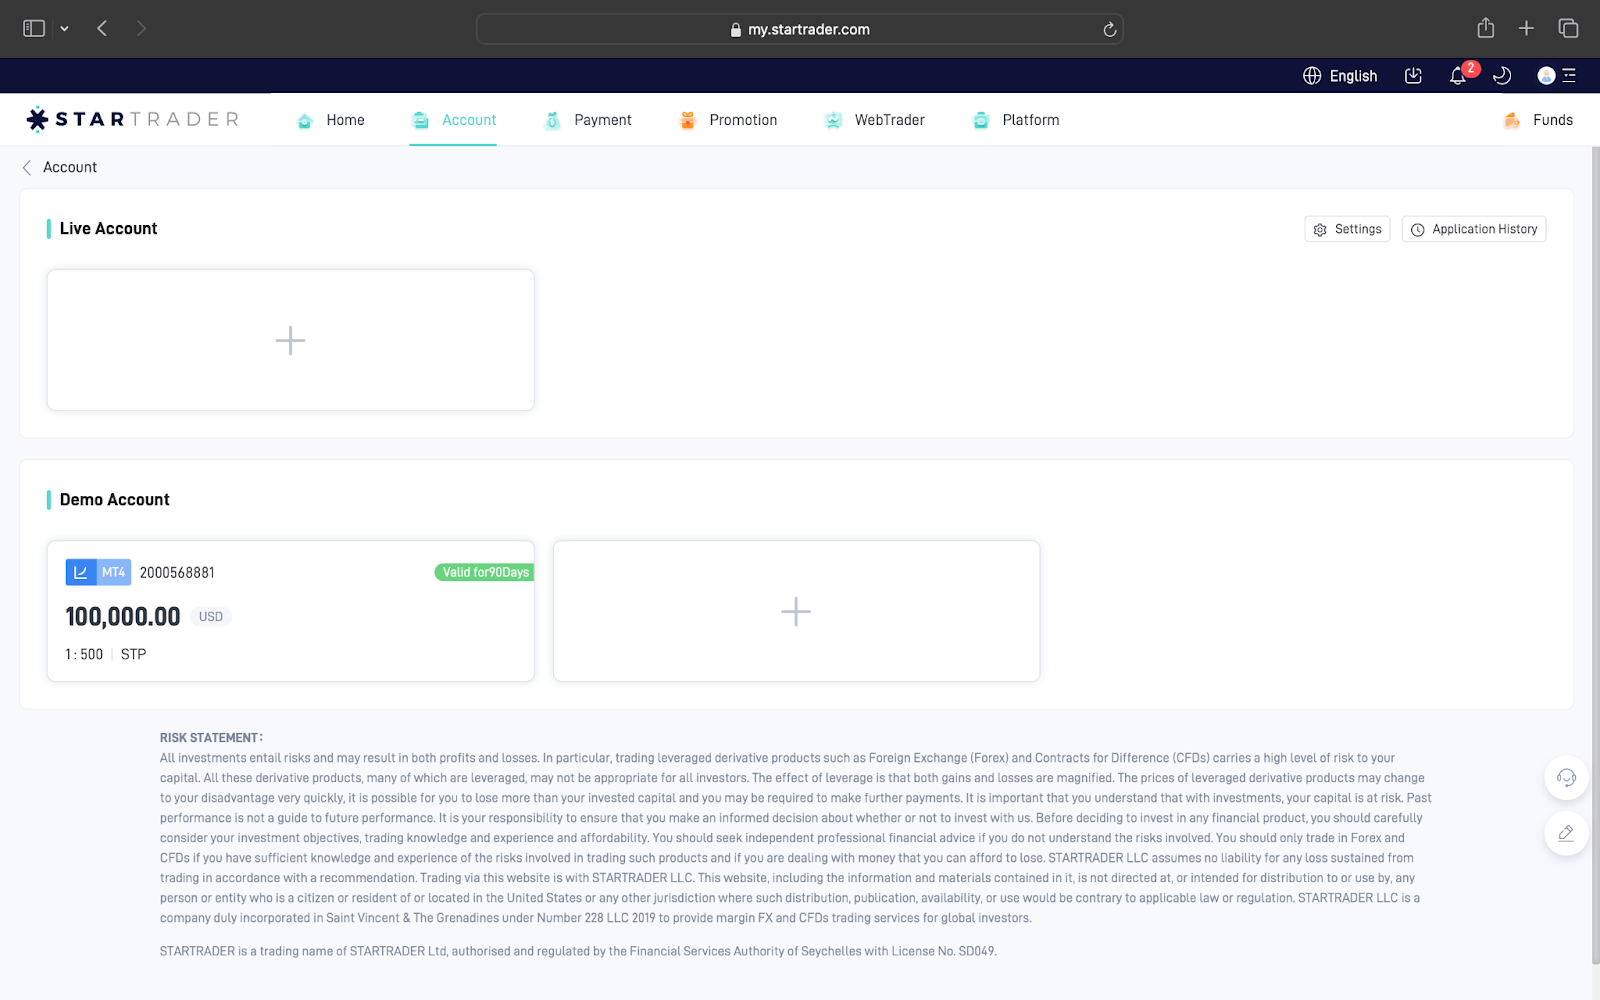The height and width of the screenshot is (1000, 1600).
Task: Open the Promotion tab
Action: 728,120
